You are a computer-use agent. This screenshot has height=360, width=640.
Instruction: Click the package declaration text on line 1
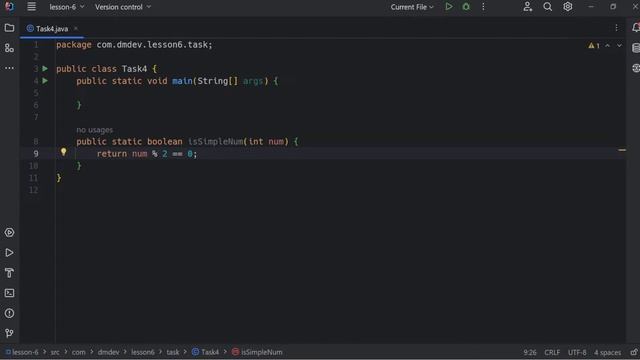click(134, 44)
